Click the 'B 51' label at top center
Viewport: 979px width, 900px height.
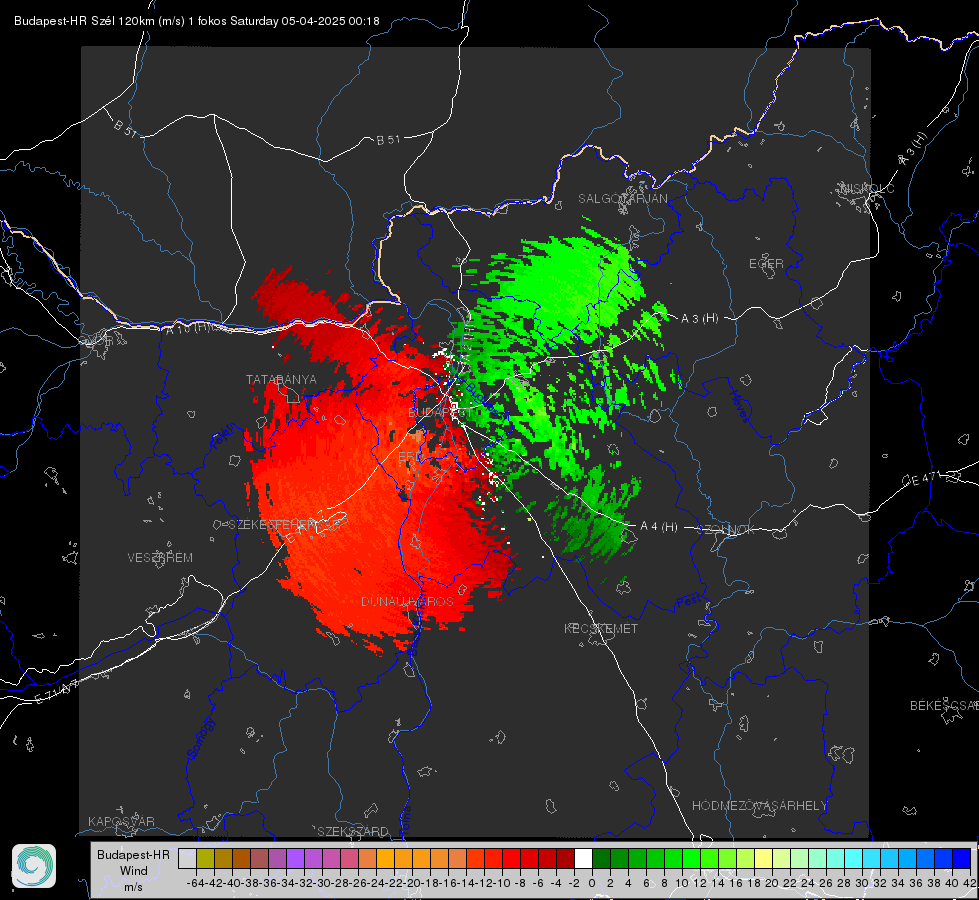click(x=388, y=140)
